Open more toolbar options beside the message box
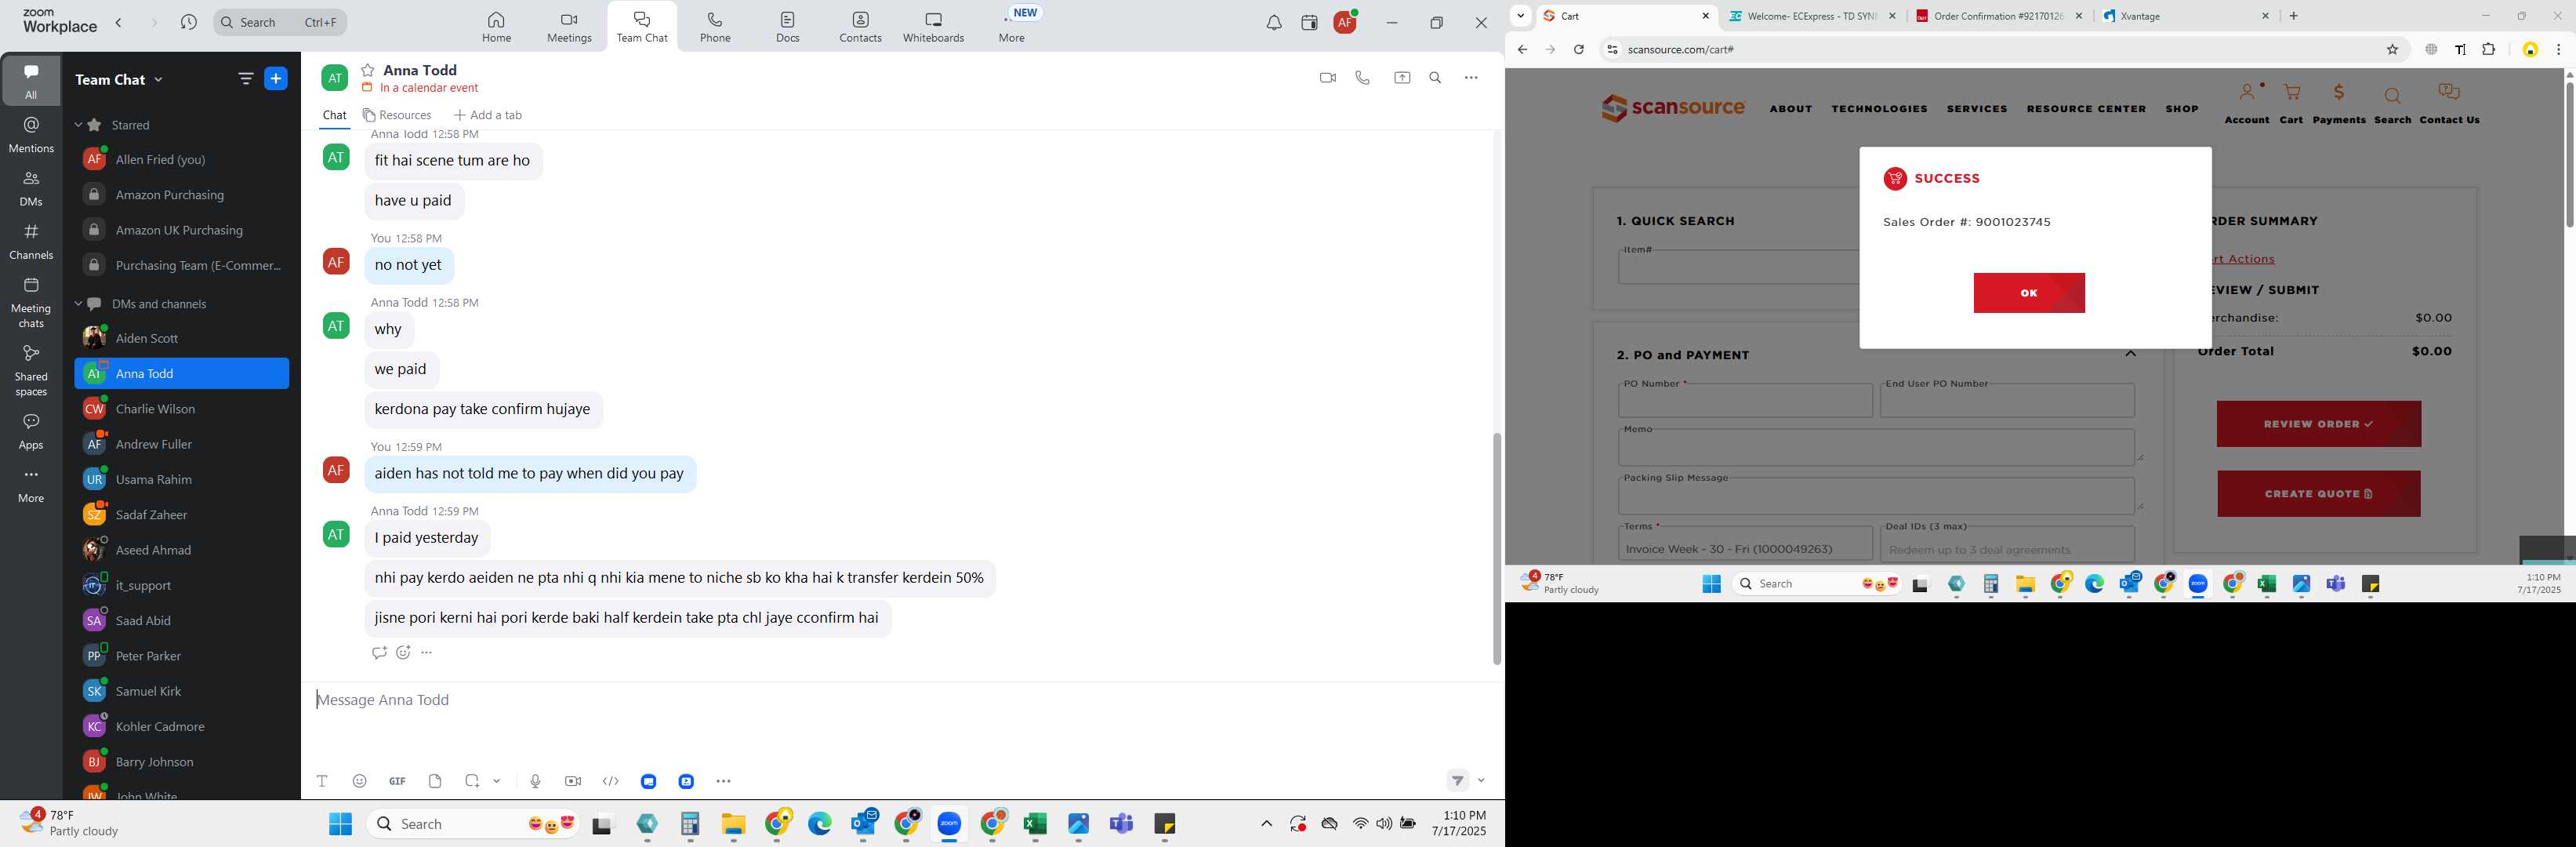The image size is (2576, 847). click(x=724, y=781)
